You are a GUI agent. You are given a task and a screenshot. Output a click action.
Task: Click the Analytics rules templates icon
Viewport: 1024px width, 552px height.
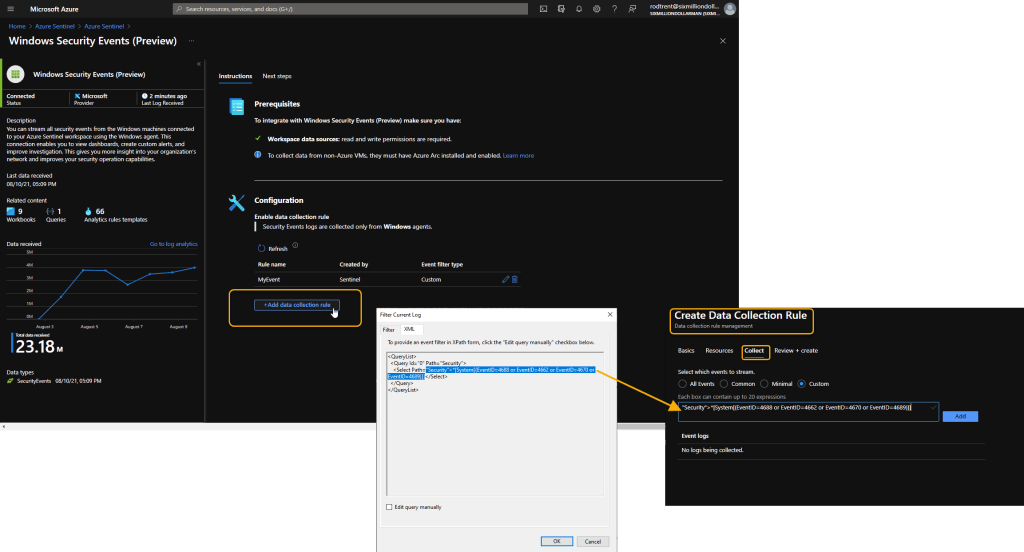pos(88,212)
